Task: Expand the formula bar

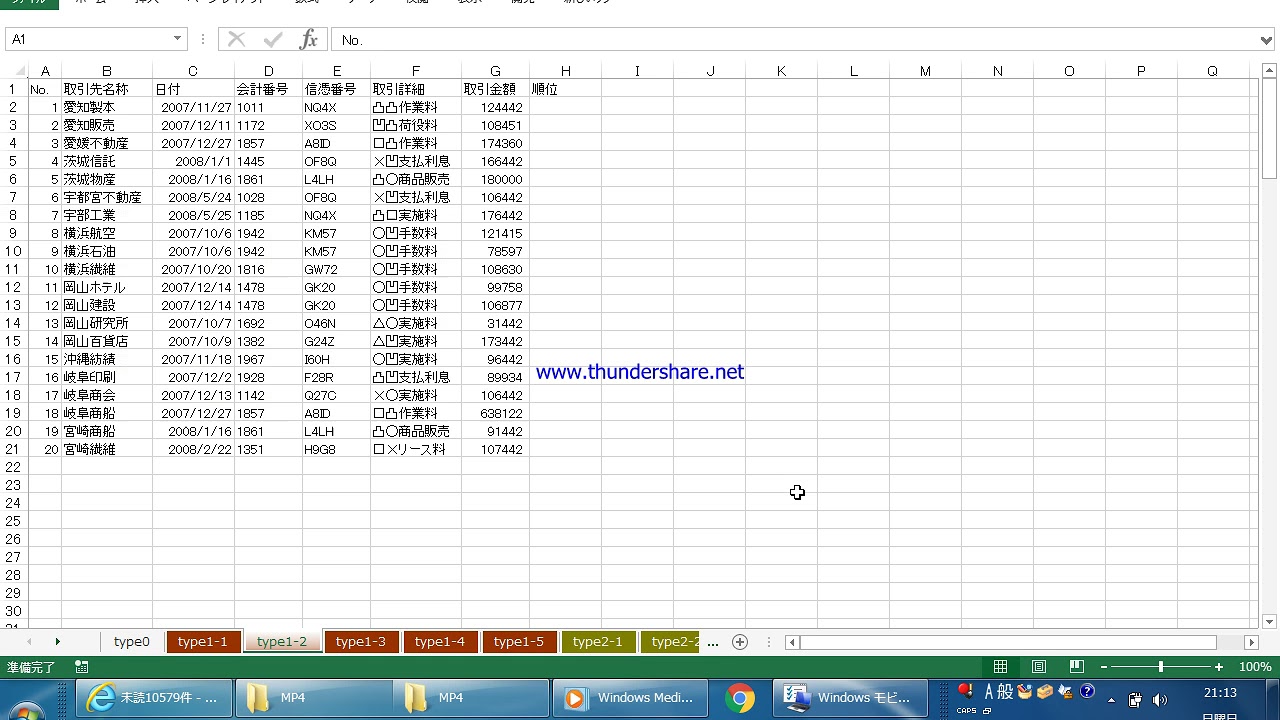Action: click(1267, 40)
